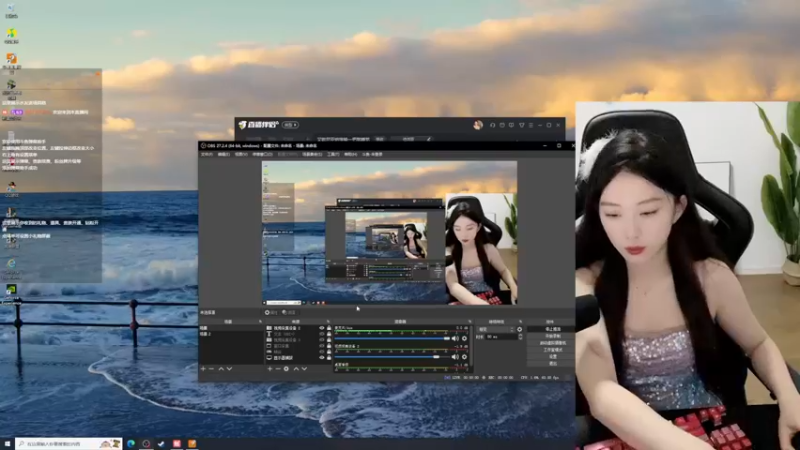Open scene transition type dropdown
The width and height of the screenshot is (800, 450).
click(495, 330)
